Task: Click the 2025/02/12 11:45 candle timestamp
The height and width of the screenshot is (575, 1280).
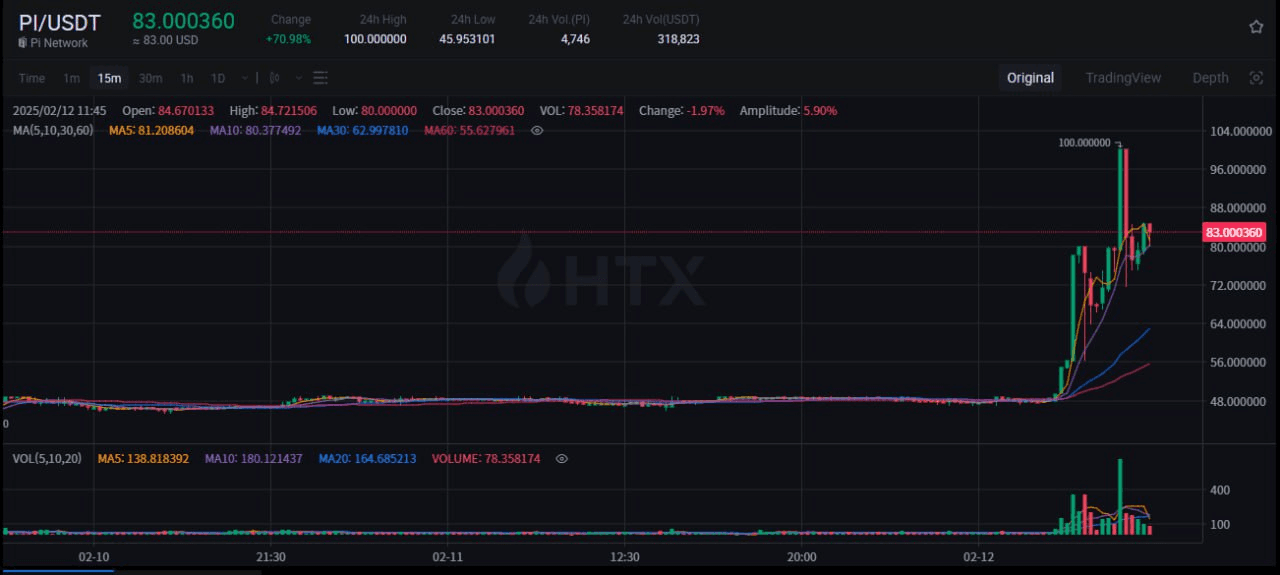Action: pos(59,111)
